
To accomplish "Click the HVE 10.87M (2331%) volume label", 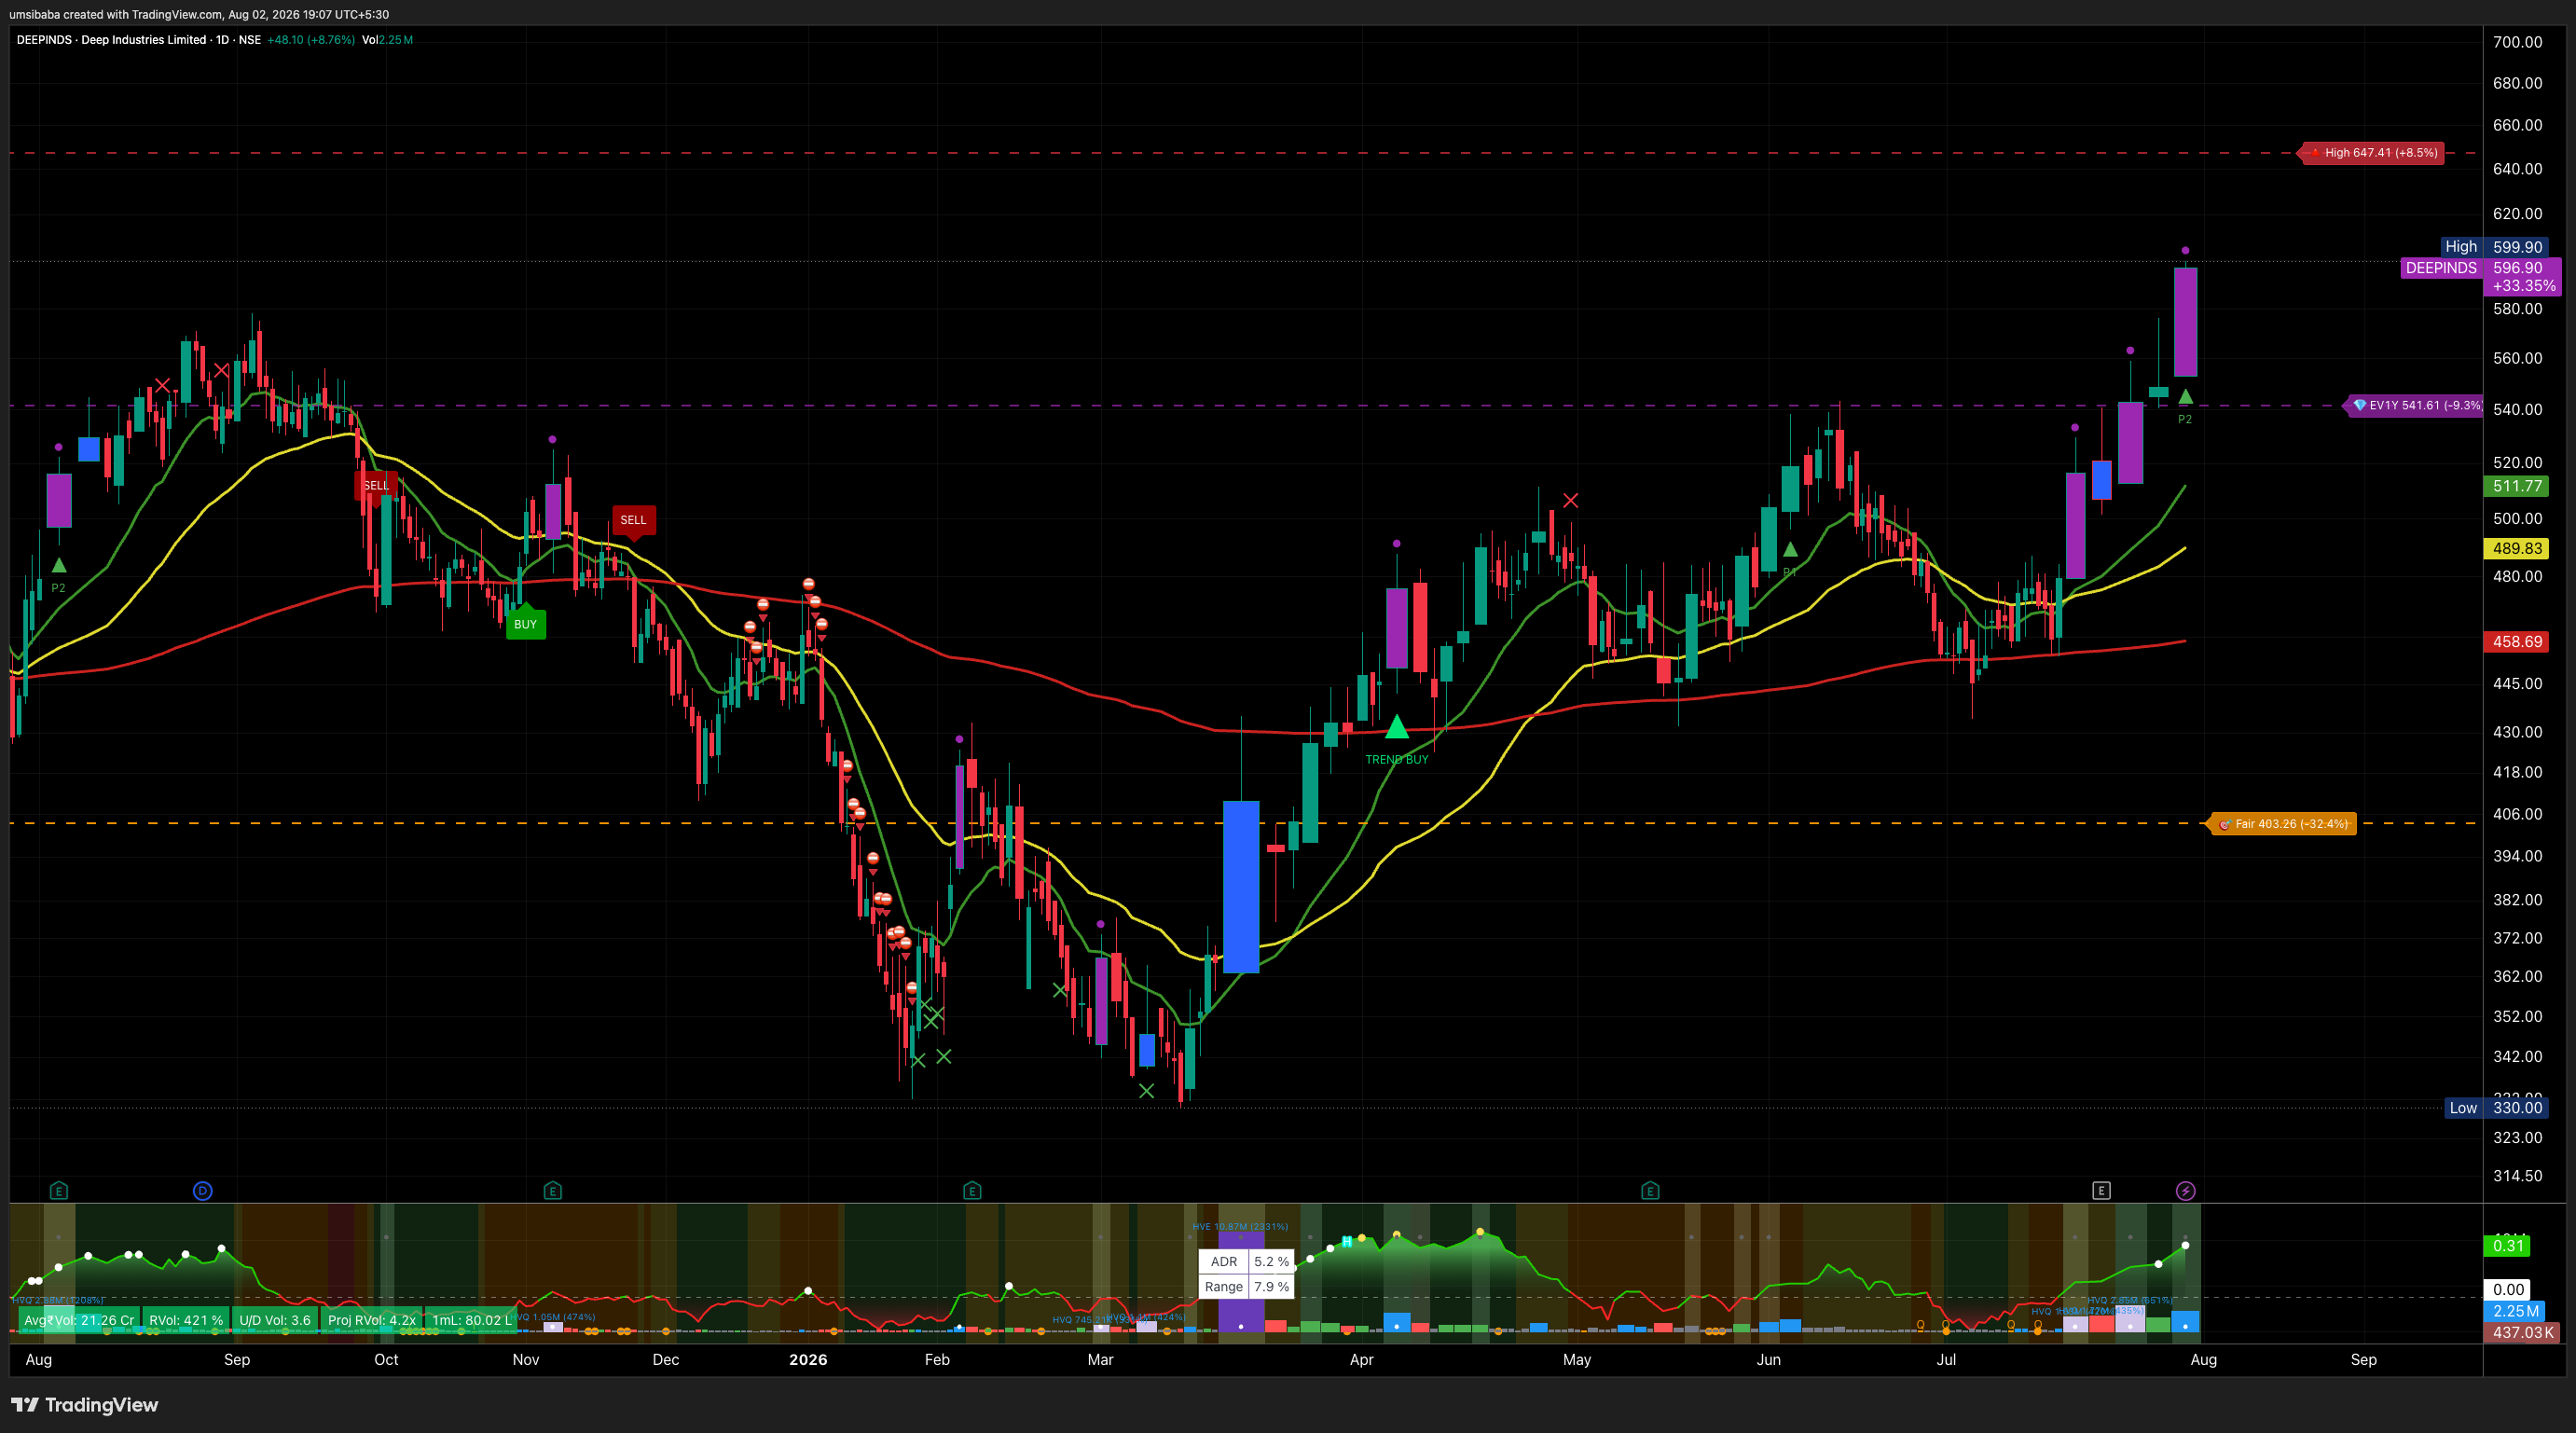I will (1240, 1227).
